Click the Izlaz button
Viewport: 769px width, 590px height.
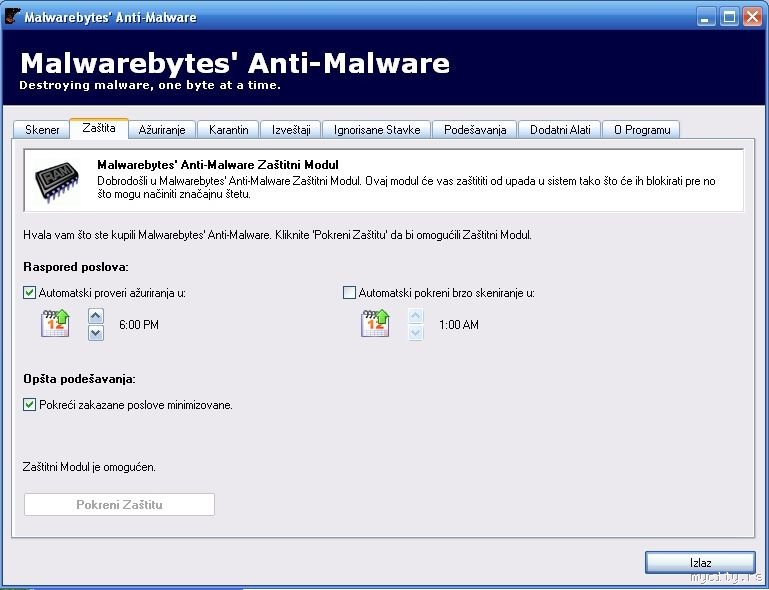pos(700,563)
